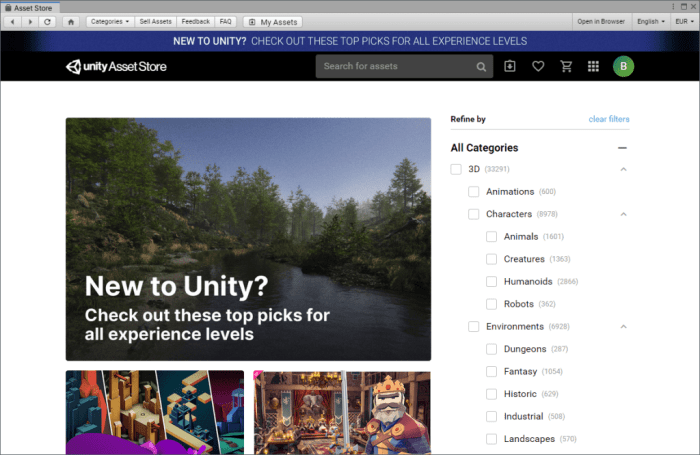This screenshot has width=700, height=455.
Task: Click the Robots category label
Action: coord(519,304)
